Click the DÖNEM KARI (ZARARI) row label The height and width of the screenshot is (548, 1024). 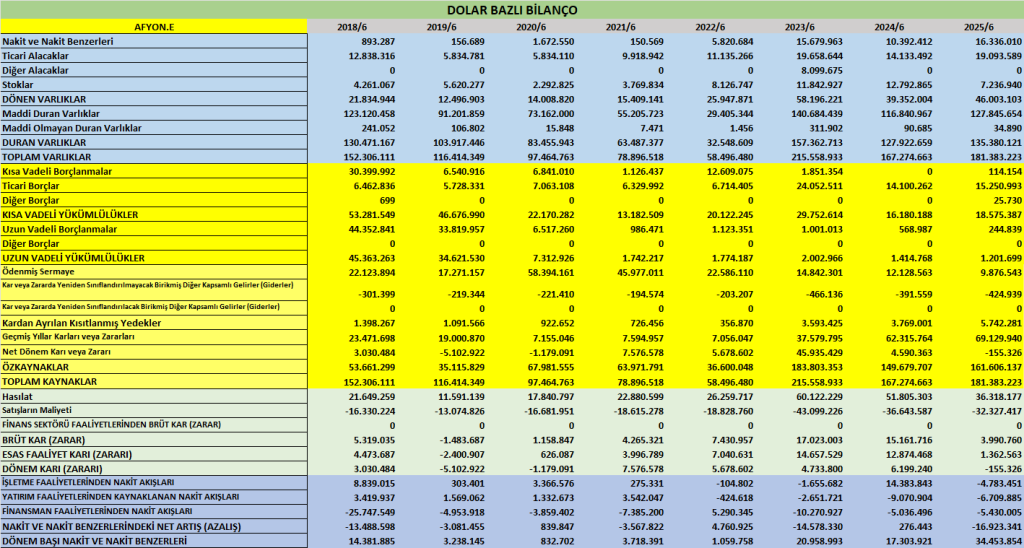coord(53,468)
